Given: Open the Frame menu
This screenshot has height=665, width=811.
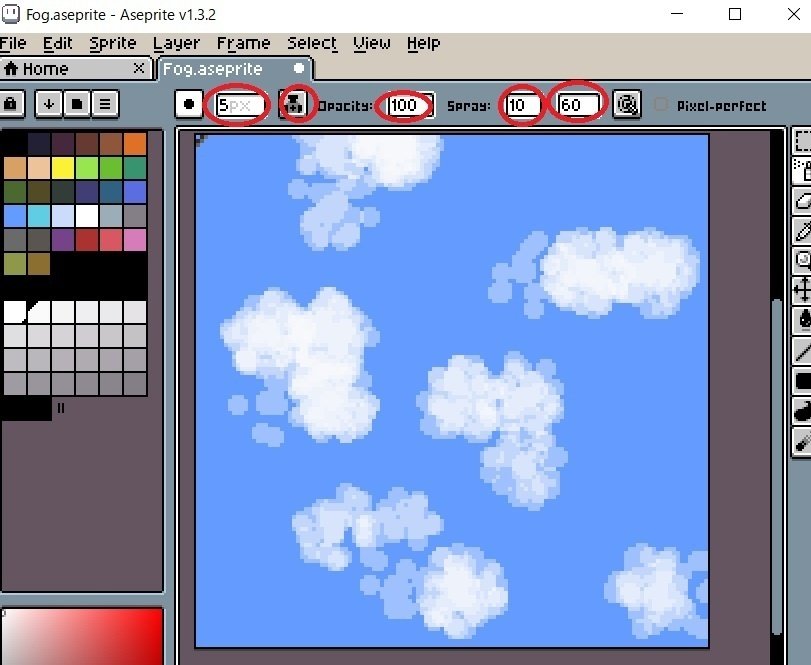Looking at the screenshot, I should pyautogui.click(x=243, y=43).
